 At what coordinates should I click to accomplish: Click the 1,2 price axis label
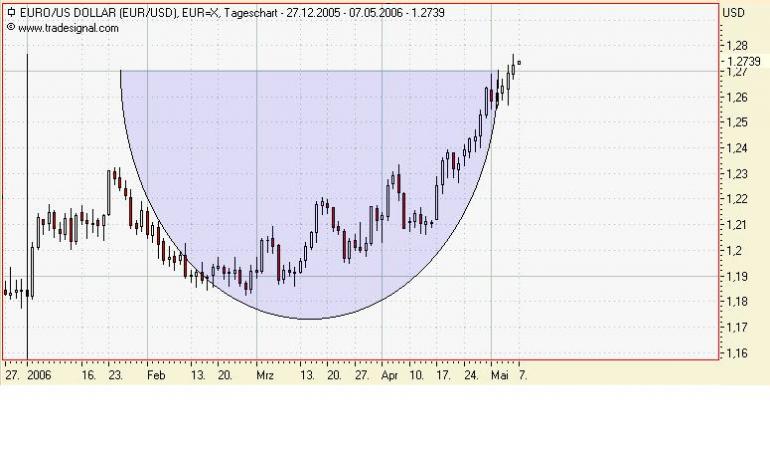click(x=735, y=250)
